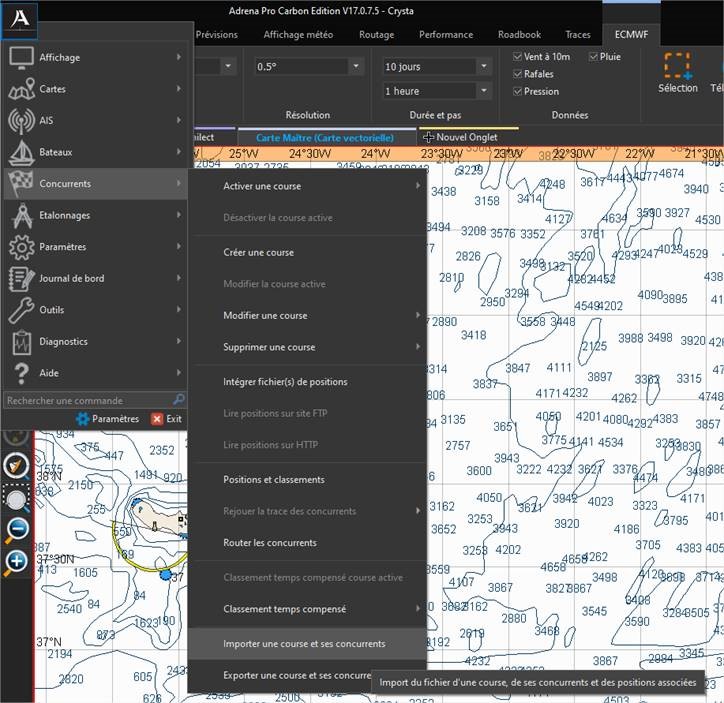Click the blue gear Paramètres button at bottom
The width and height of the screenshot is (724, 703).
pyautogui.click(x=82, y=419)
